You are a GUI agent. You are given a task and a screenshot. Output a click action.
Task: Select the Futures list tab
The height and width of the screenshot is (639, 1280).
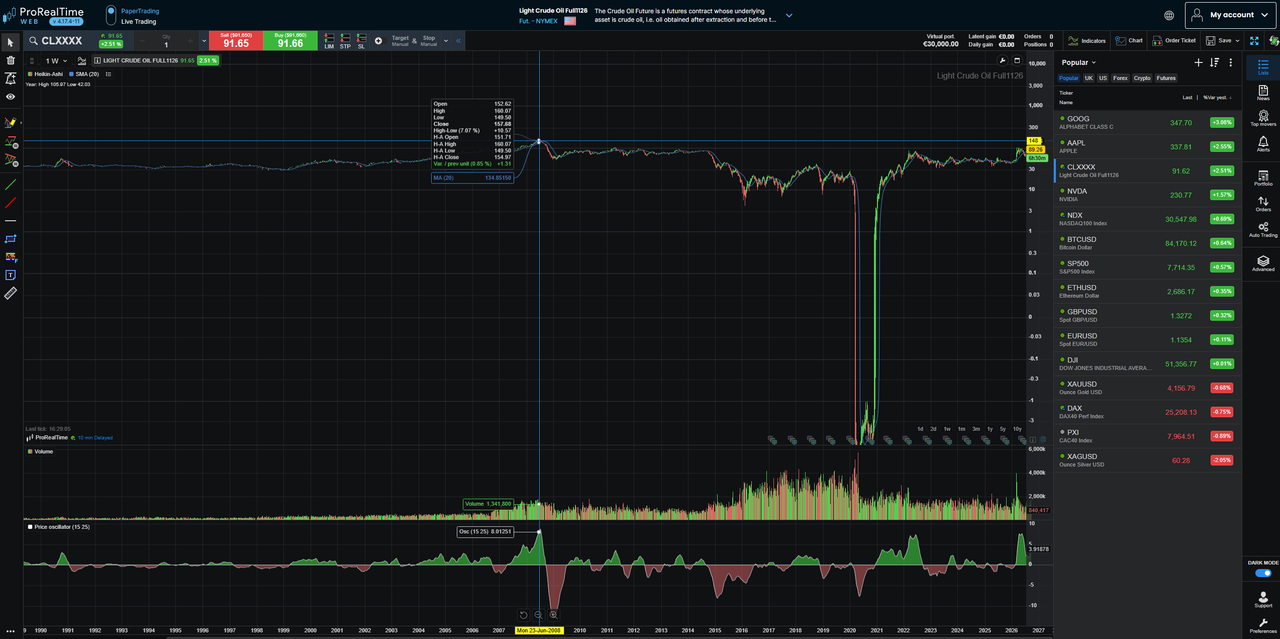[1166, 78]
